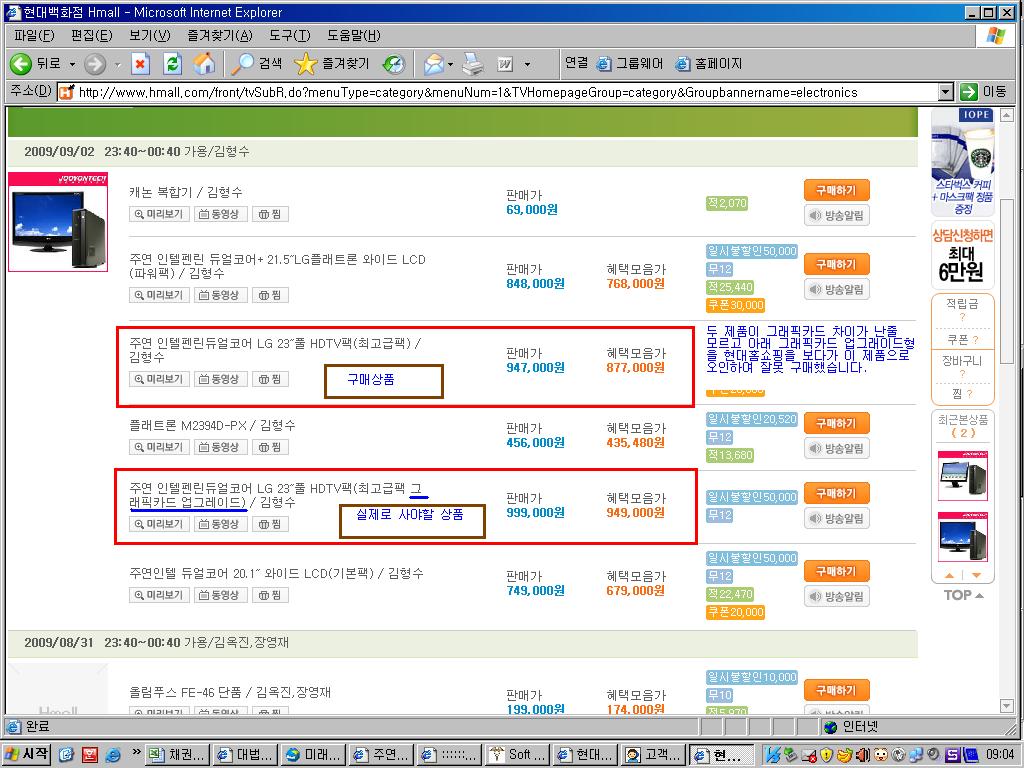Click 방송알림 for 플래트론 M2394D-PX row

[837, 449]
